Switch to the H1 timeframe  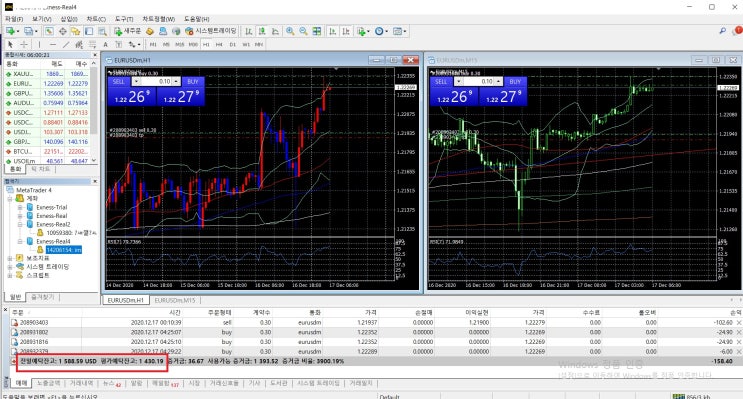click(x=206, y=45)
